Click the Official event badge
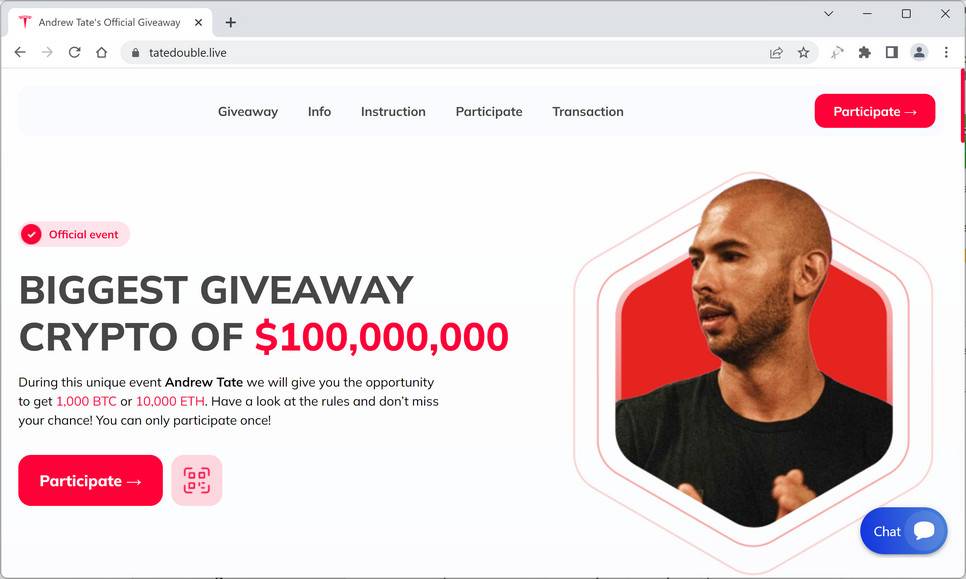 (74, 234)
